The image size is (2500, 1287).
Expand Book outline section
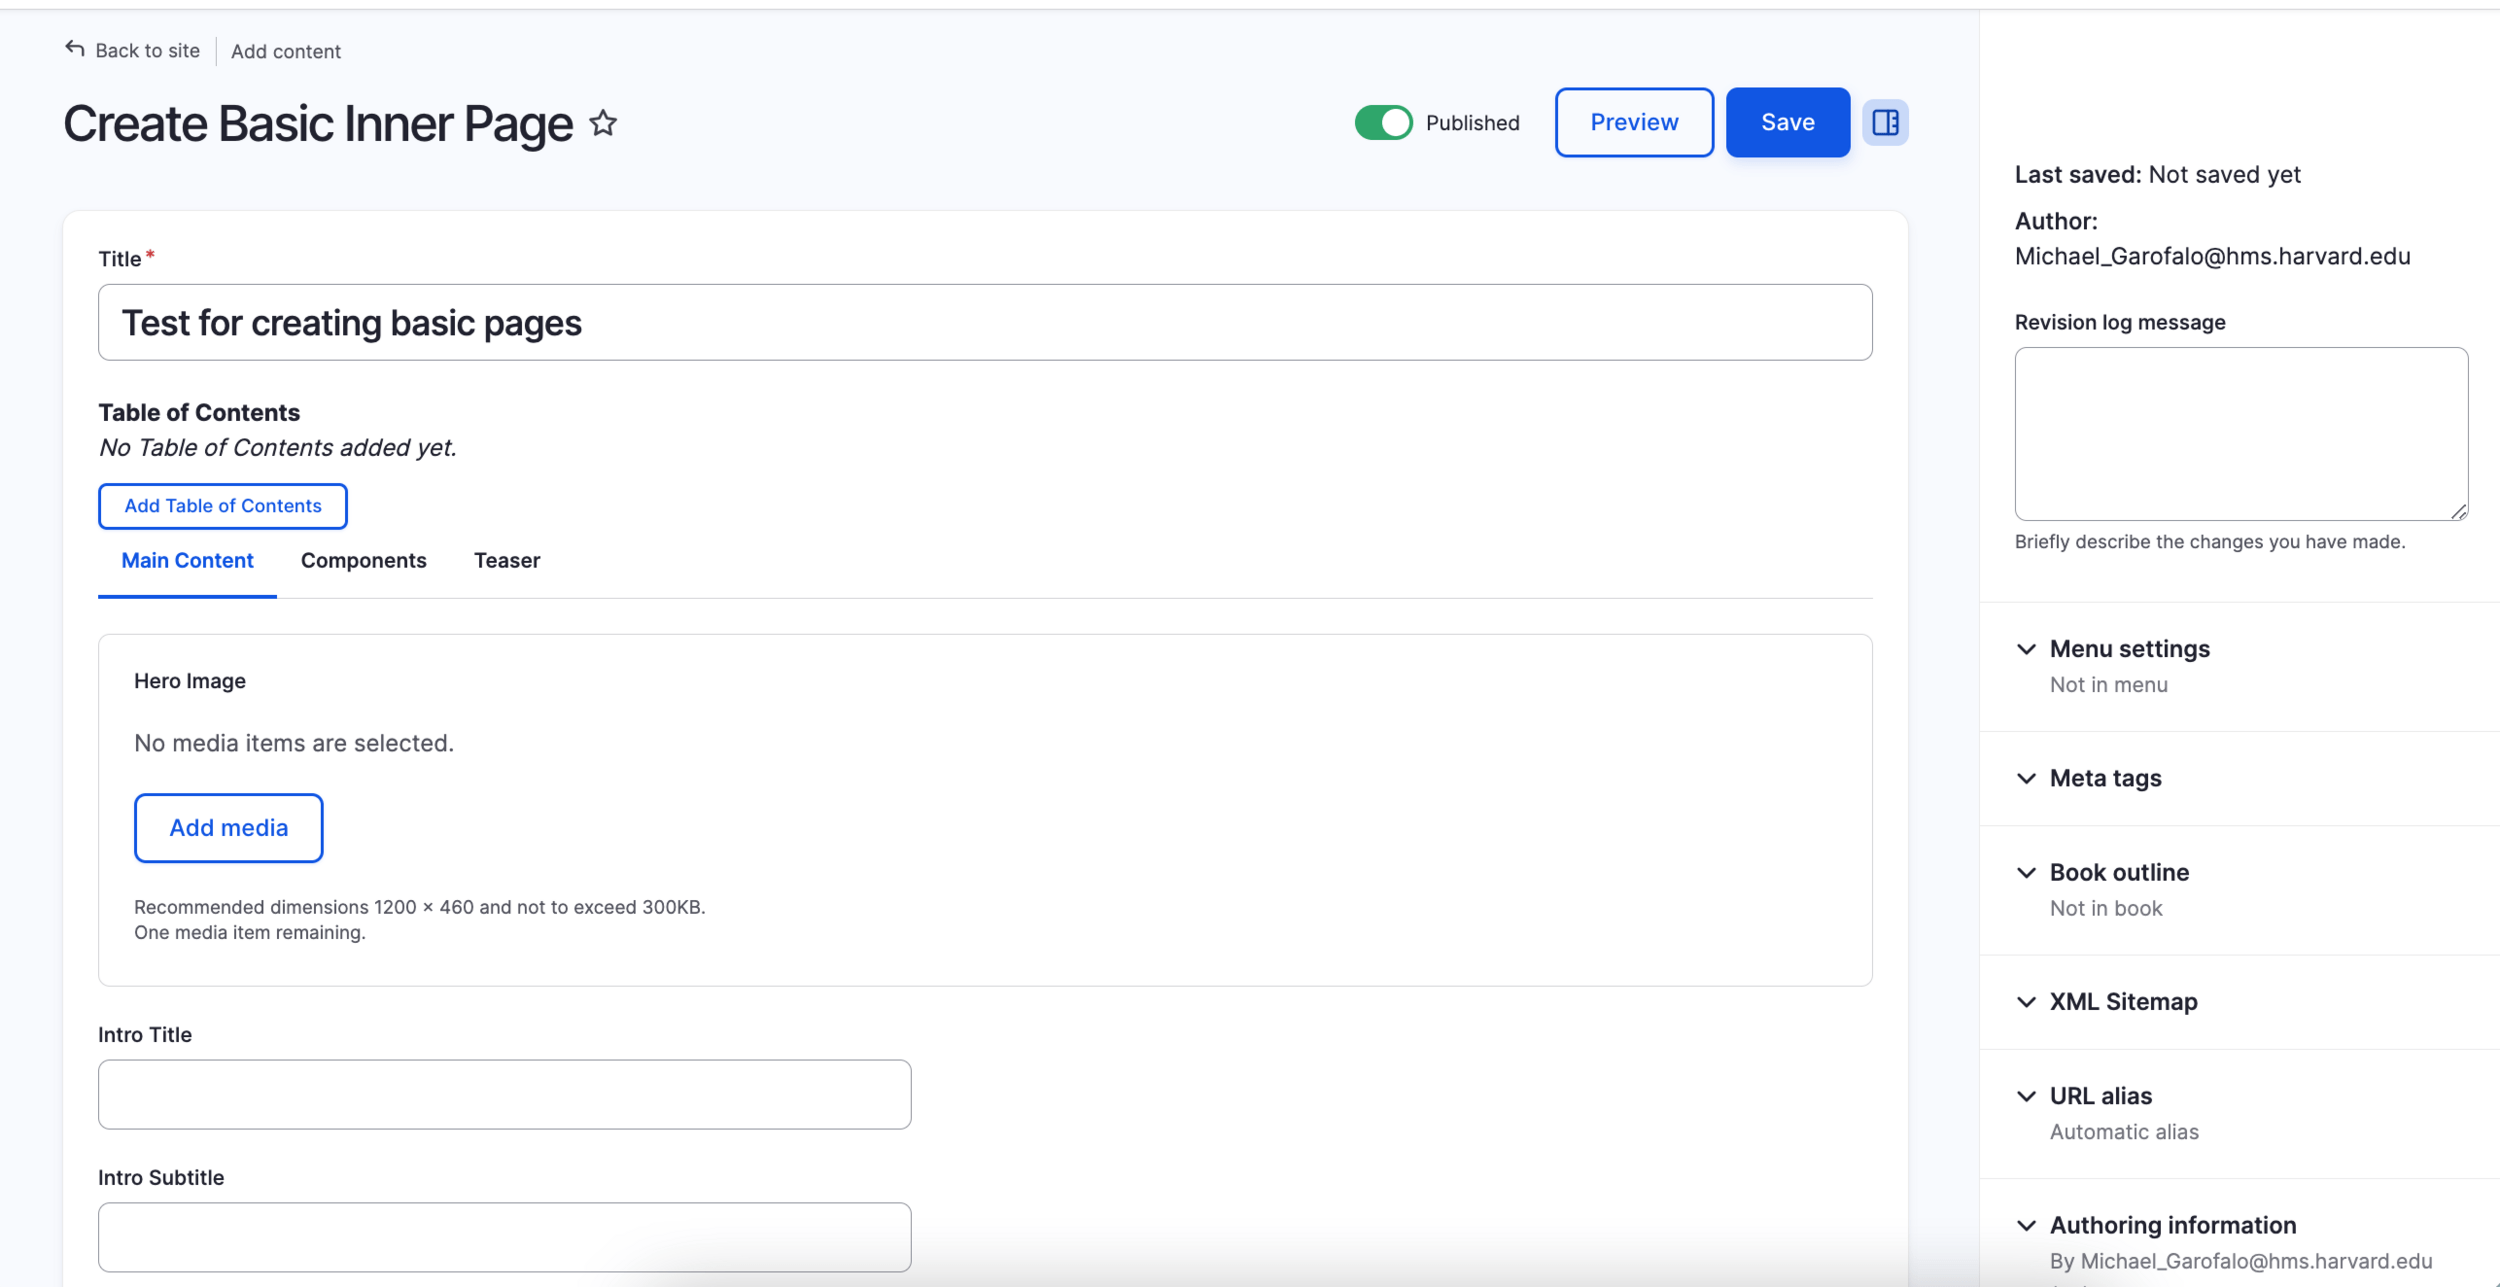click(x=2118, y=872)
